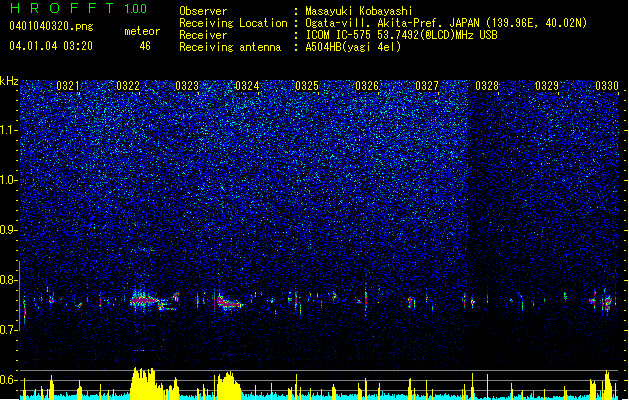629x400 pixels.
Task: Click the meteor count value 46
Action: [x=145, y=46]
